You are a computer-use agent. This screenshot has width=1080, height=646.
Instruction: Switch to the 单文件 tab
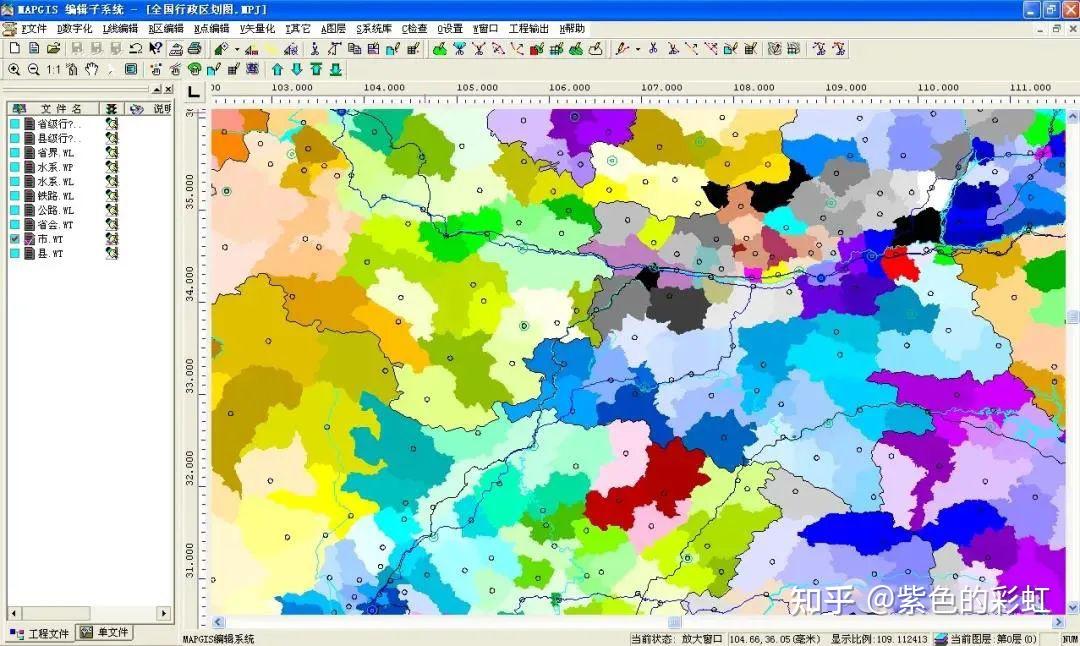pyautogui.click(x=105, y=632)
